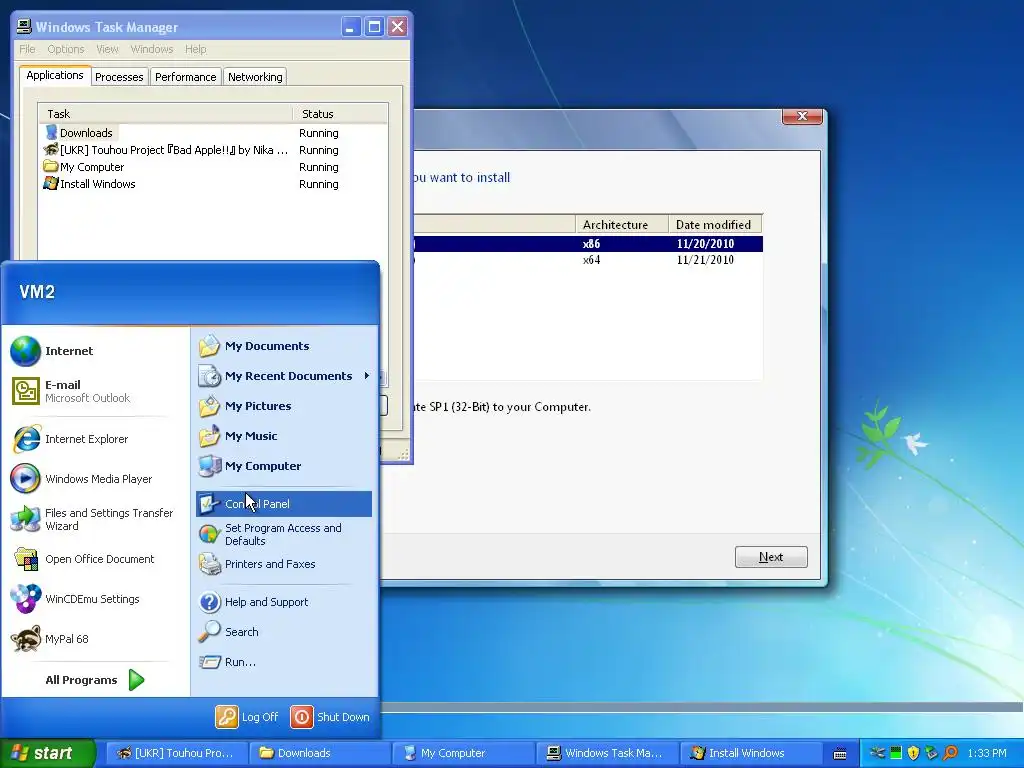The height and width of the screenshot is (768, 1024).
Task: Open Task Manager Help menu
Action: click(x=195, y=49)
